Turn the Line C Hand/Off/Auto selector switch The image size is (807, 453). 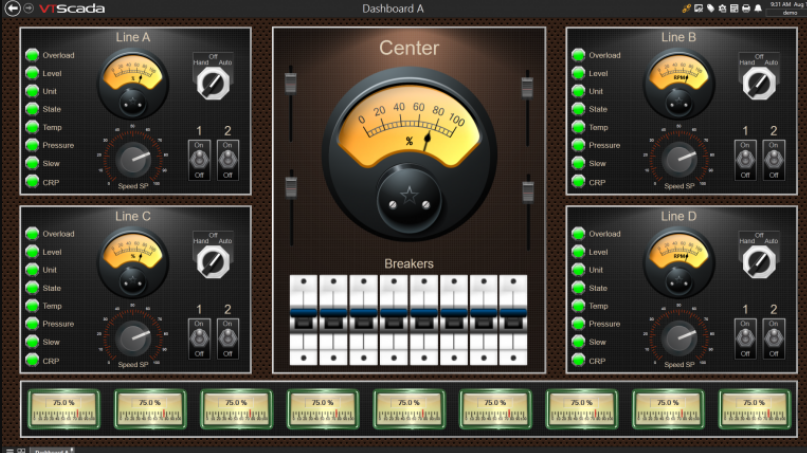(213, 262)
